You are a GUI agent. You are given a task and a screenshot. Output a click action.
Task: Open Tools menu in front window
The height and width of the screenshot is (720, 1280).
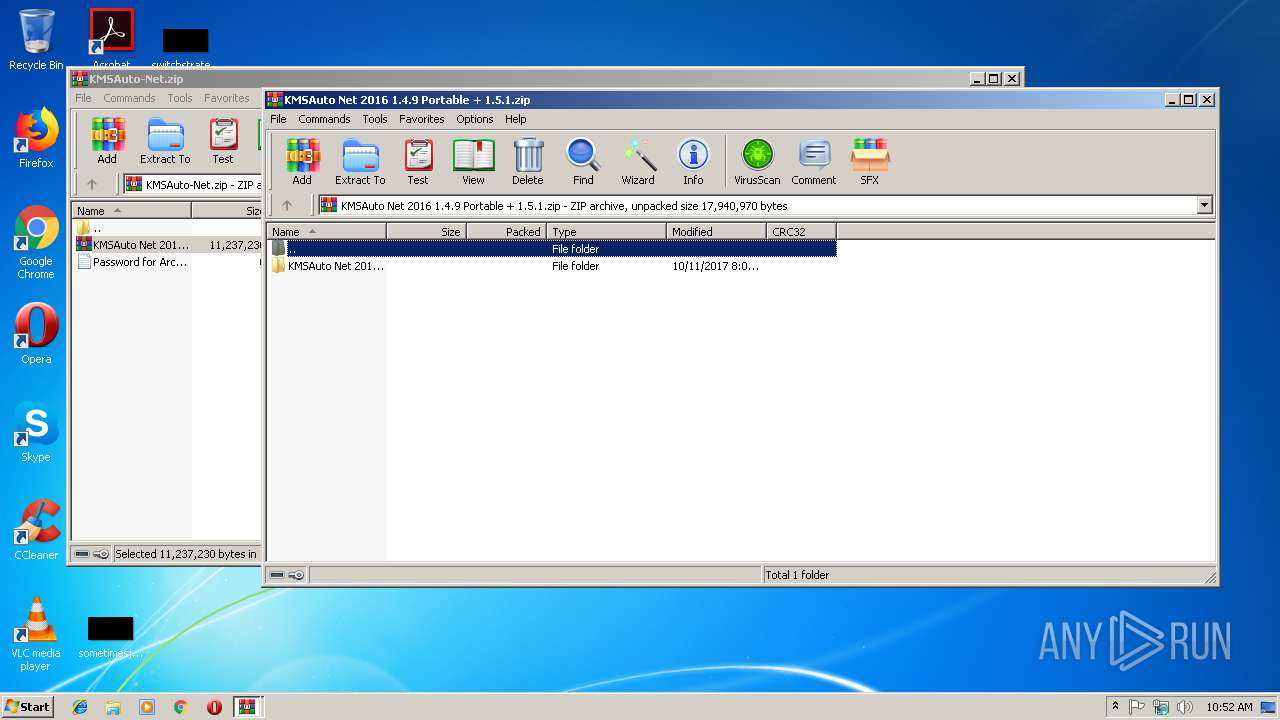pyautogui.click(x=375, y=119)
